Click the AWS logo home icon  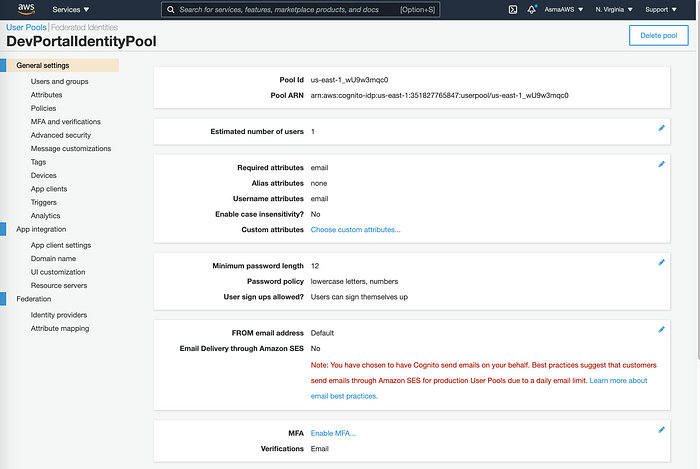26,9
